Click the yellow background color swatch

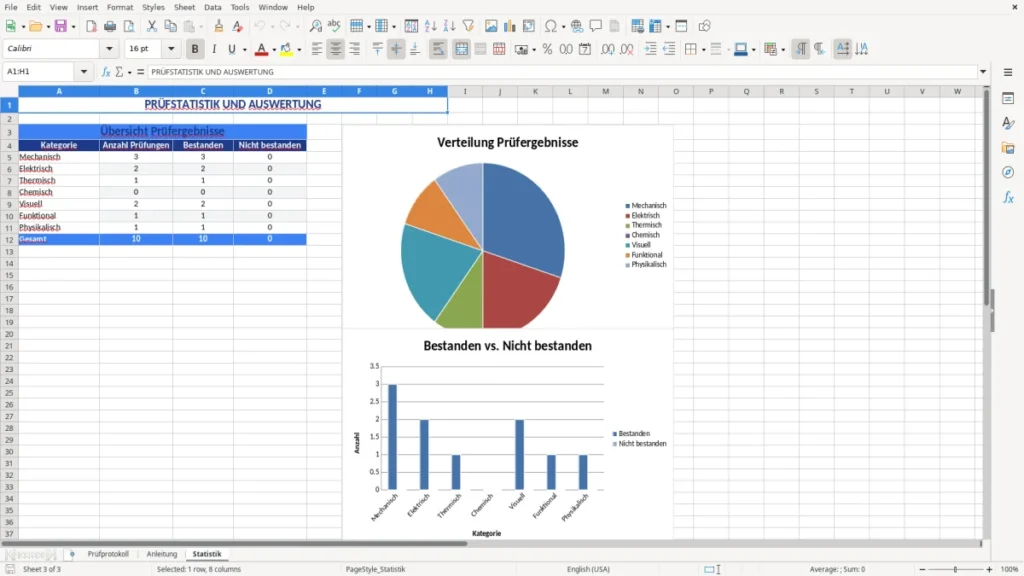click(x=286, y=49)
